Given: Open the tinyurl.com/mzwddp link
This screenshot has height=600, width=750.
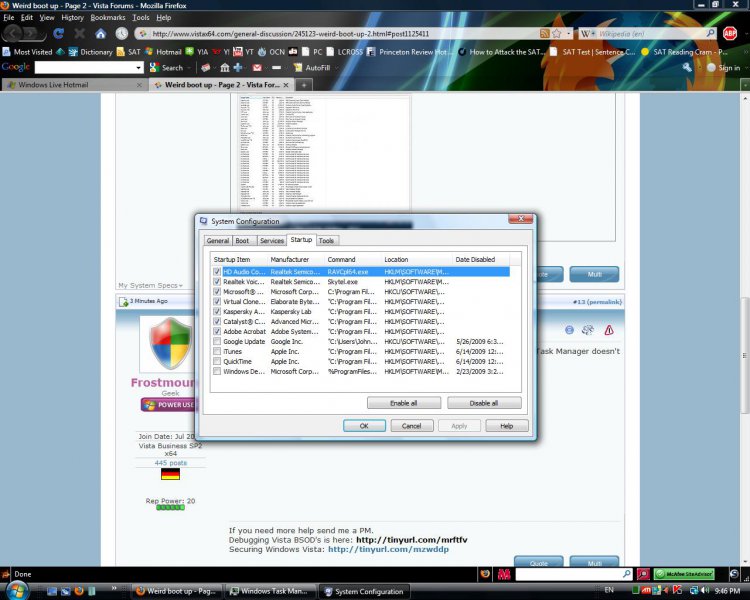Looking at the screenshot, I should click(388, 549).
